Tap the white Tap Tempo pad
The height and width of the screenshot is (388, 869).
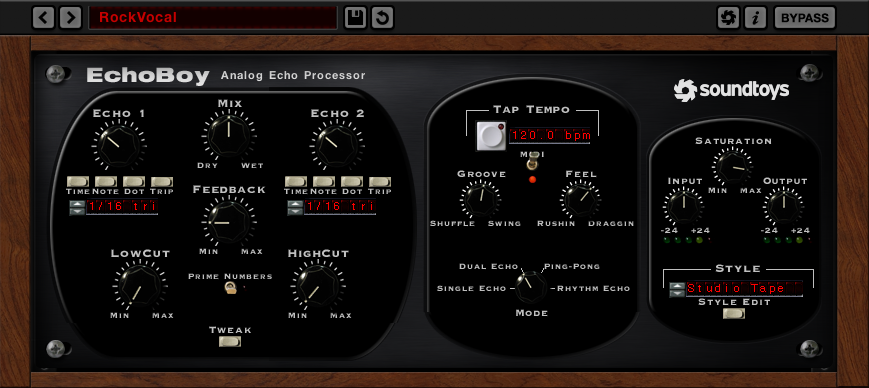pos(491,135)
